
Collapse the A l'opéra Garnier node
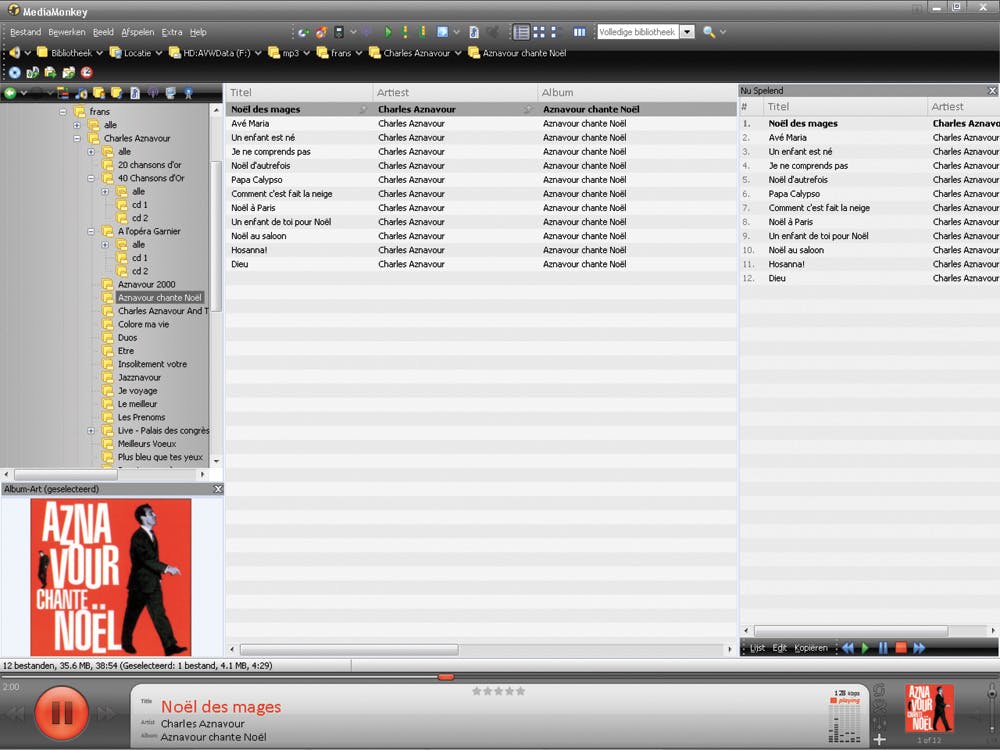click(x=91, y=232)
